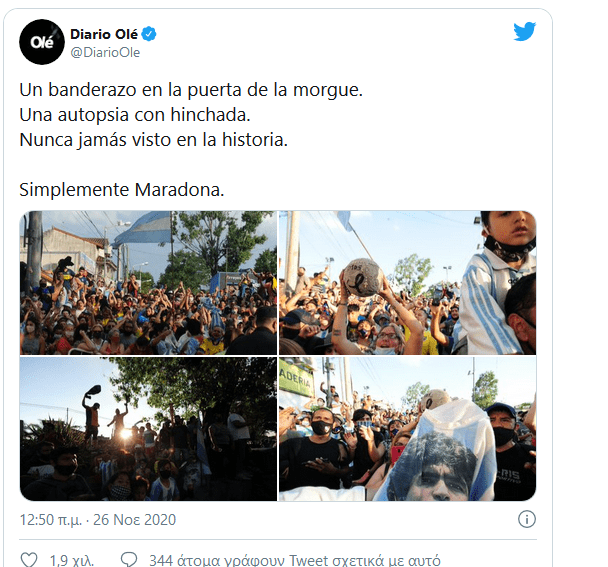Open the tweet info icon
Image resolution: width=608 pixels, height=567 pixels.
(527, 519)
